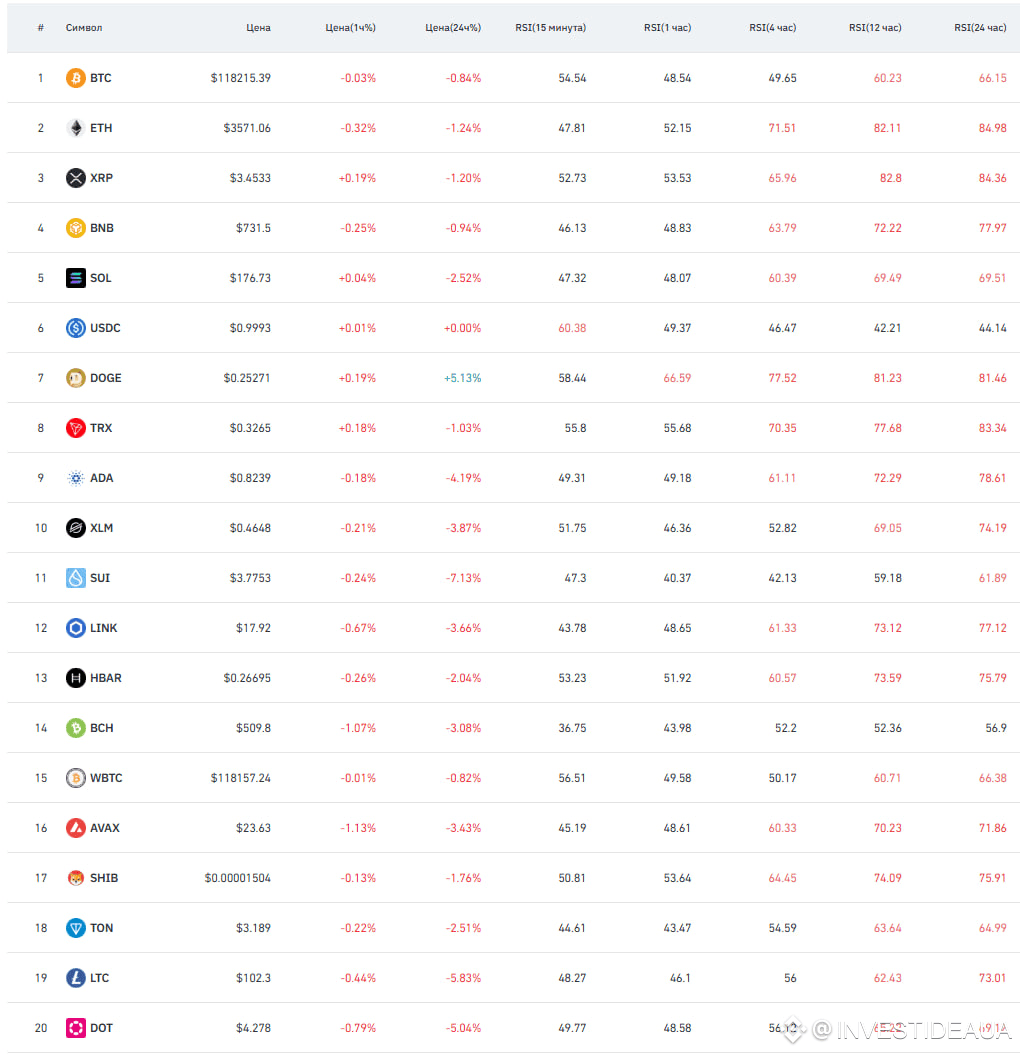1020x1055 pixels.
Task: Click the SHIB dog face icon
Action: [x=75, y=878]
